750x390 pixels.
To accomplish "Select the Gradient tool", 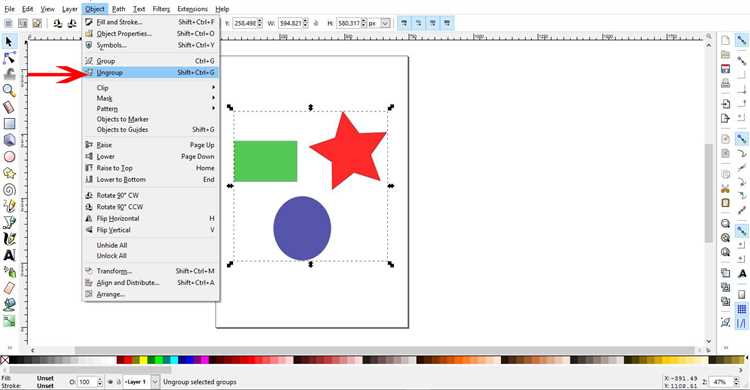I will 9,321.
